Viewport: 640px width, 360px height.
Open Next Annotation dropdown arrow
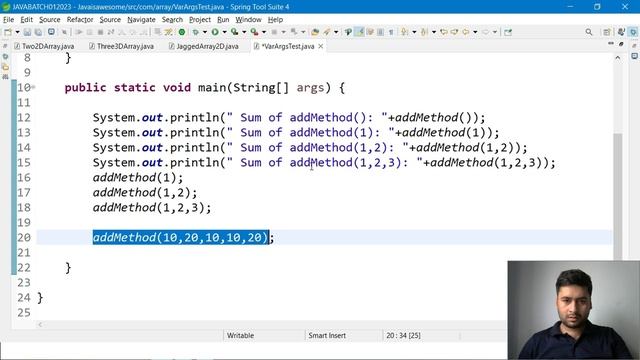pyautogui.click(x=414, y=32)
